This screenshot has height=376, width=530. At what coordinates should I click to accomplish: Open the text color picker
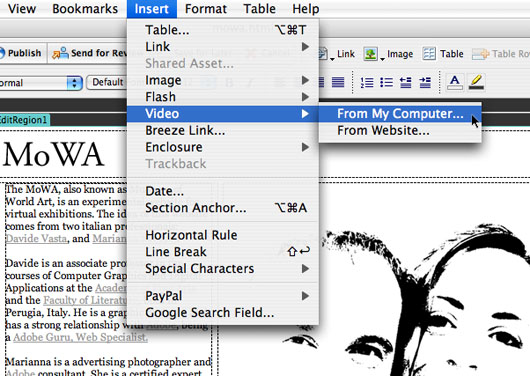coord(455,82)
